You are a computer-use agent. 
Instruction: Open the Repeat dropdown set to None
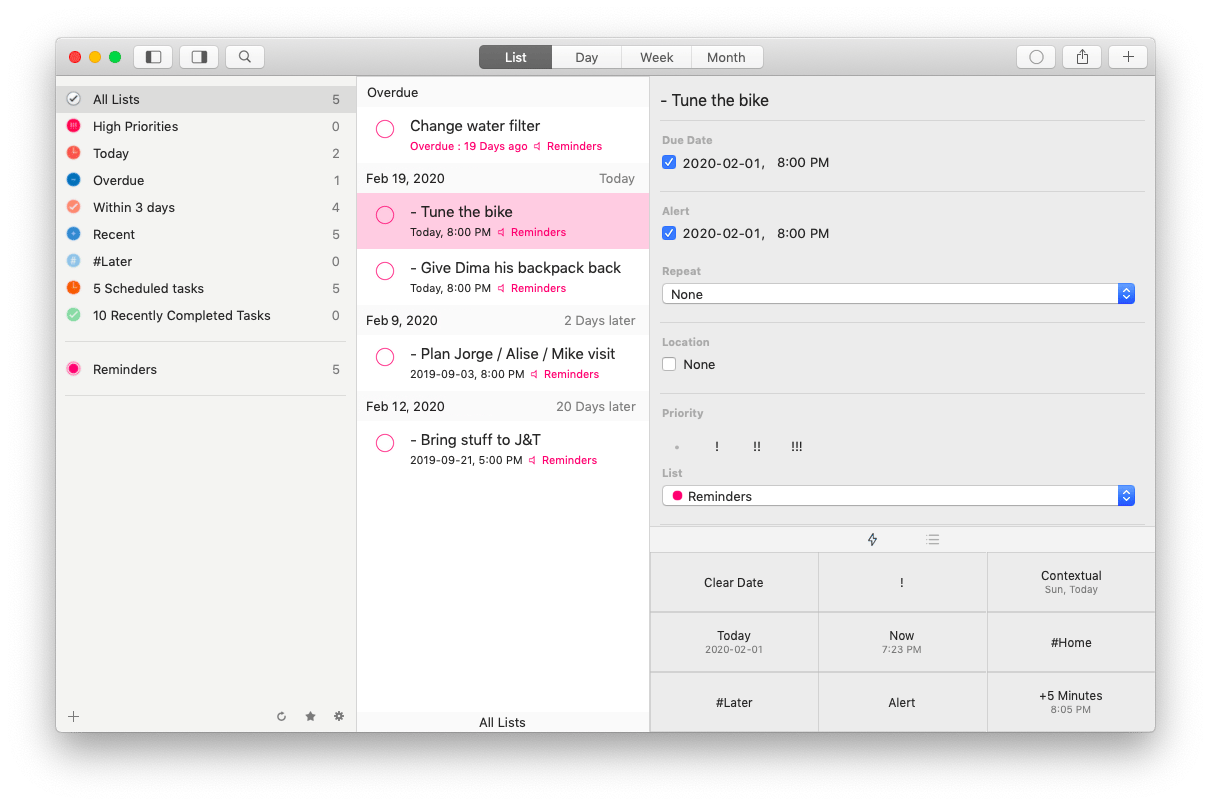pyautogui.click(x=897, y=293)
